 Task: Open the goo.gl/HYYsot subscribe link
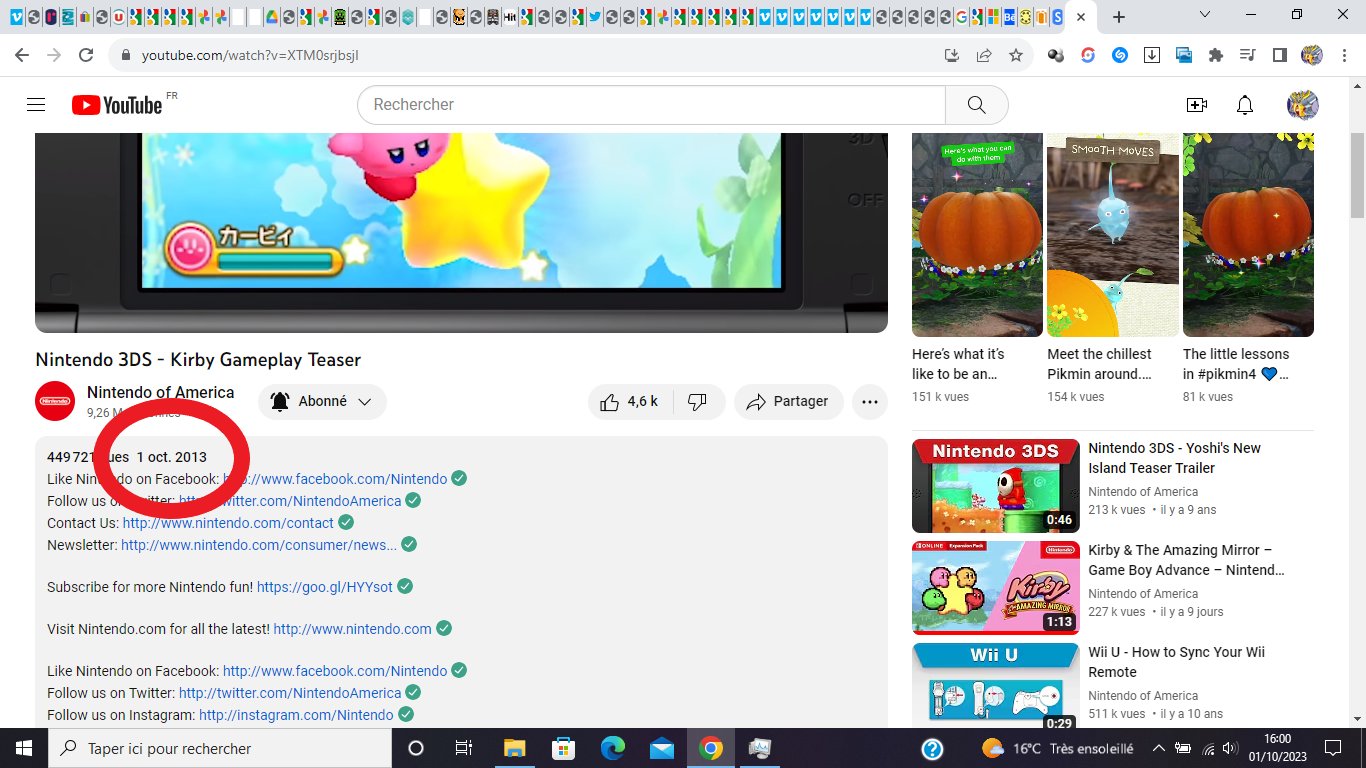[324, 587]
